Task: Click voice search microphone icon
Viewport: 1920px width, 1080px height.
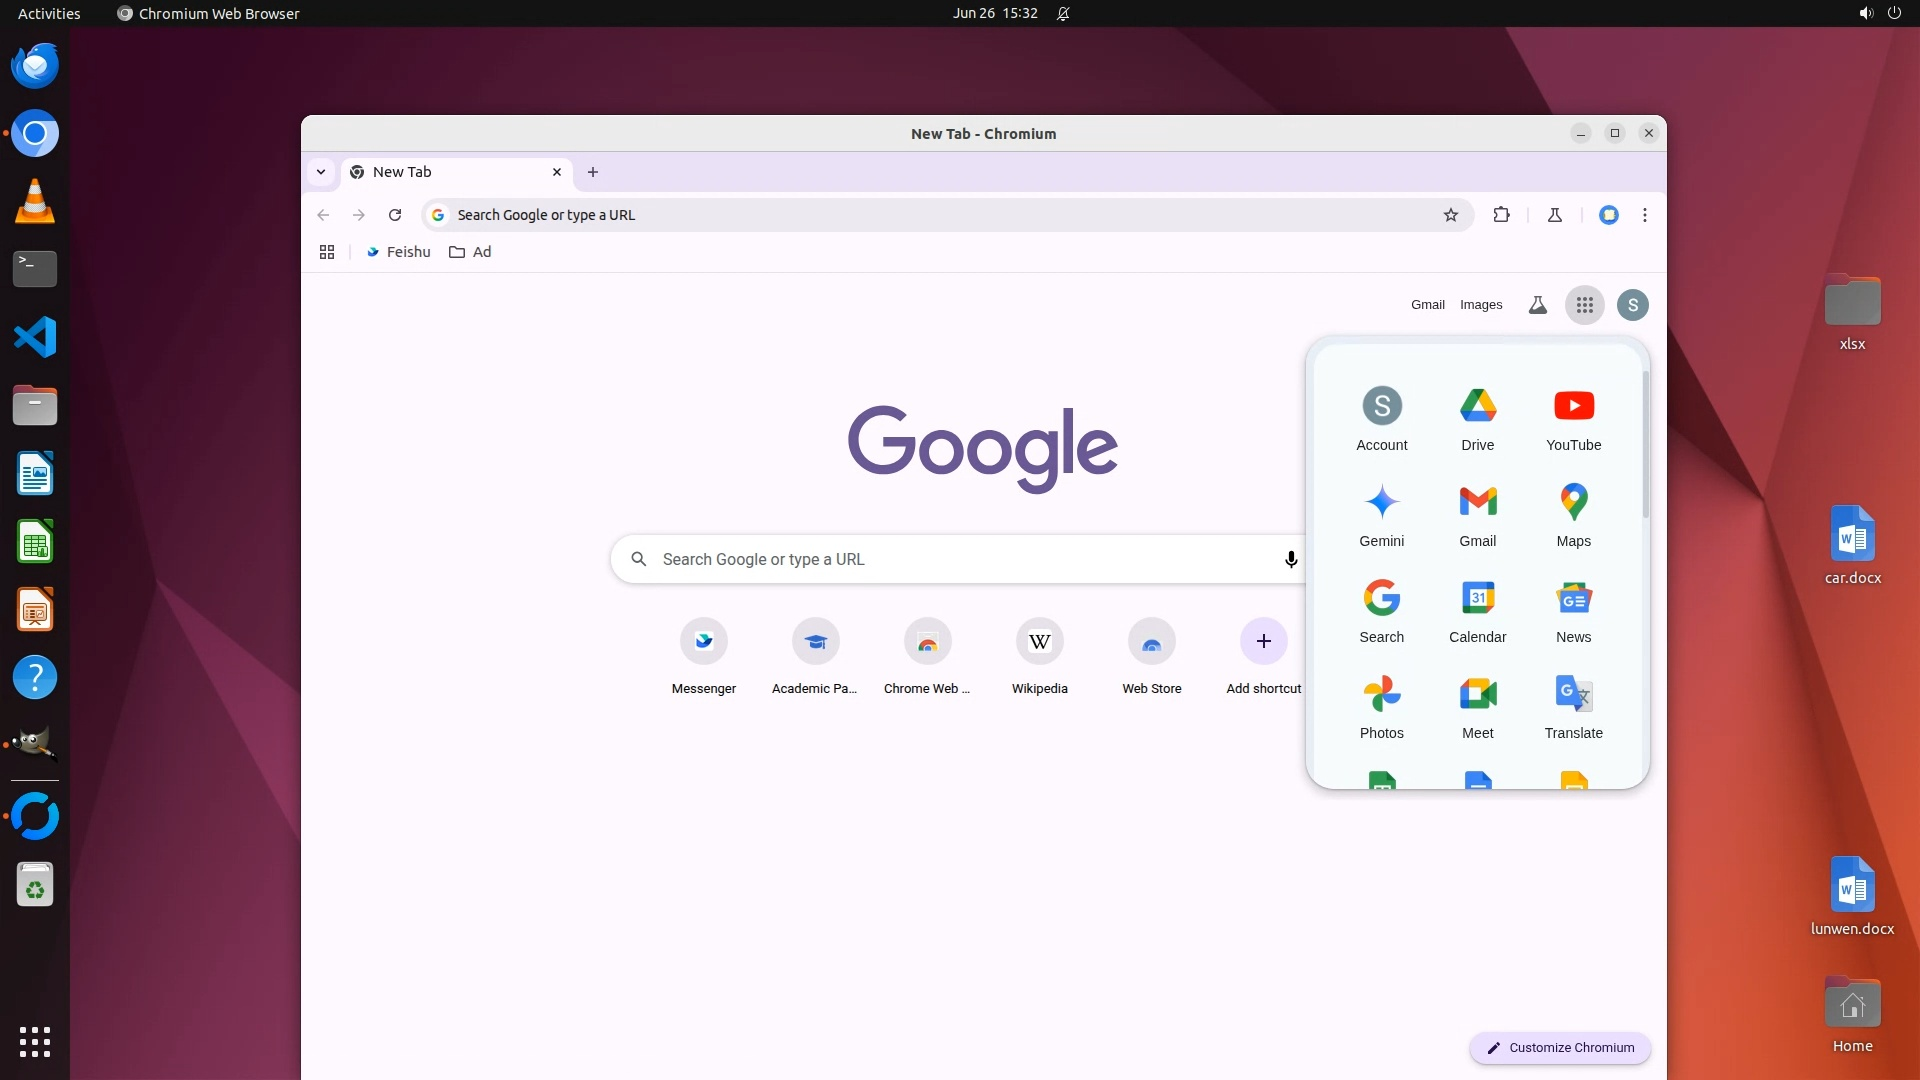Action: (x=1291, y=559)
